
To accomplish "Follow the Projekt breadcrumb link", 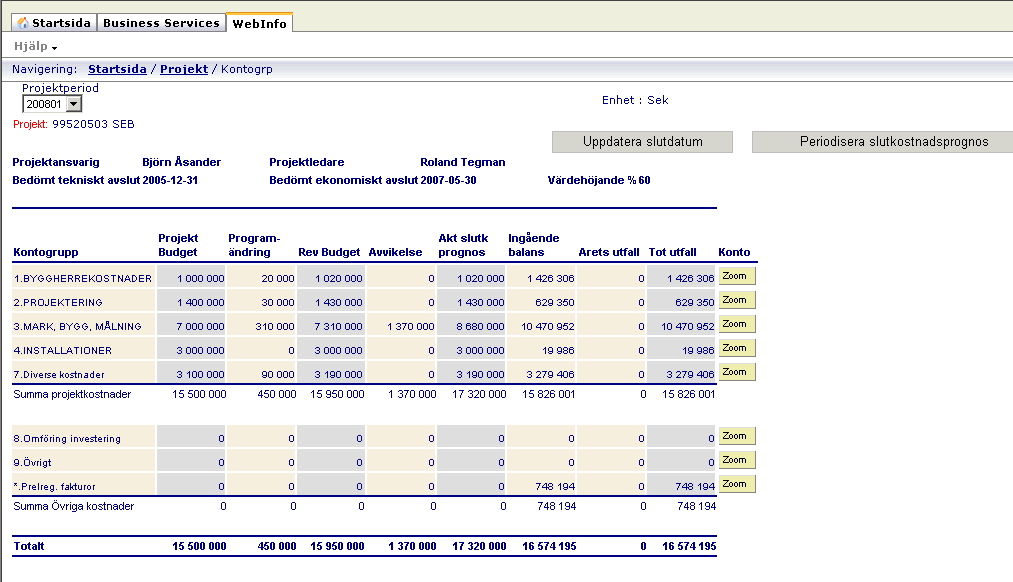I will [184, 69].
